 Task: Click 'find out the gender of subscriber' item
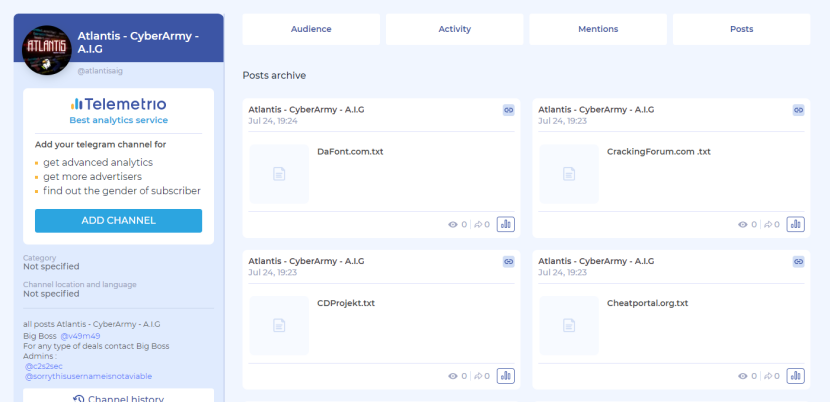122,191
